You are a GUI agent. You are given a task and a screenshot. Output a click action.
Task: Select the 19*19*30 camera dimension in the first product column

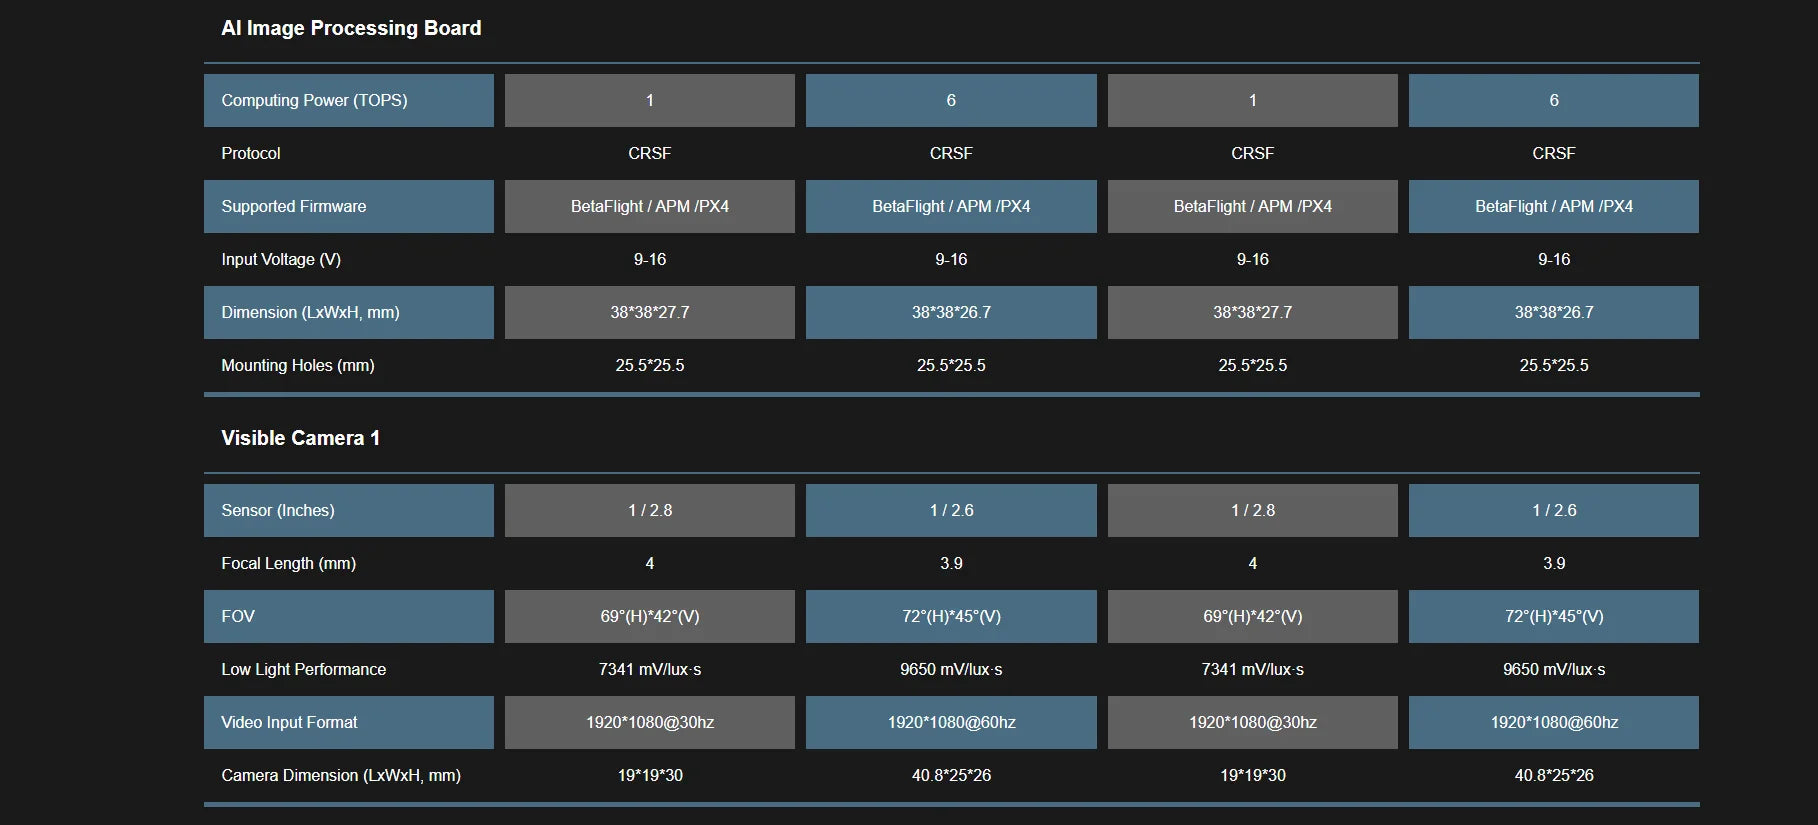650,775
